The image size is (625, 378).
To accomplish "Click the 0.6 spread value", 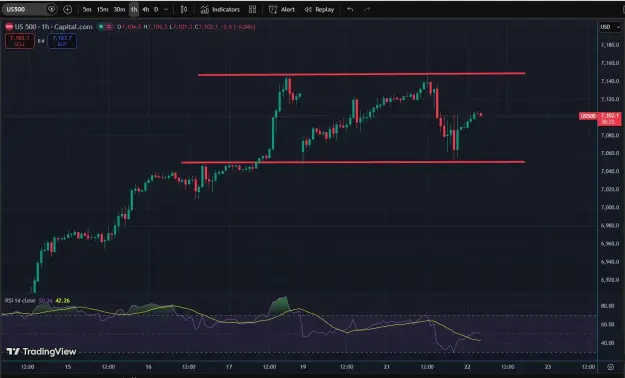I will tap(41, 41).
